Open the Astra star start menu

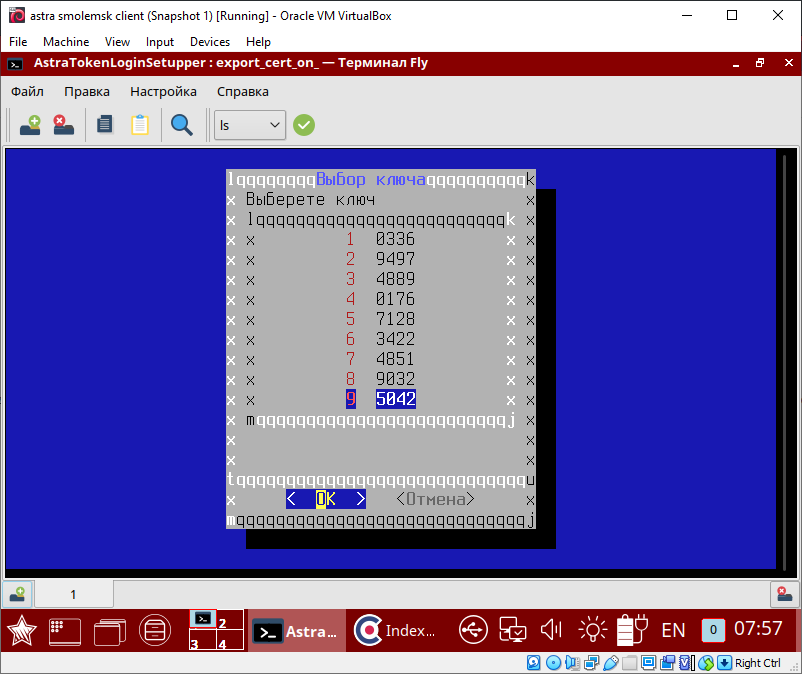(21, 631)
